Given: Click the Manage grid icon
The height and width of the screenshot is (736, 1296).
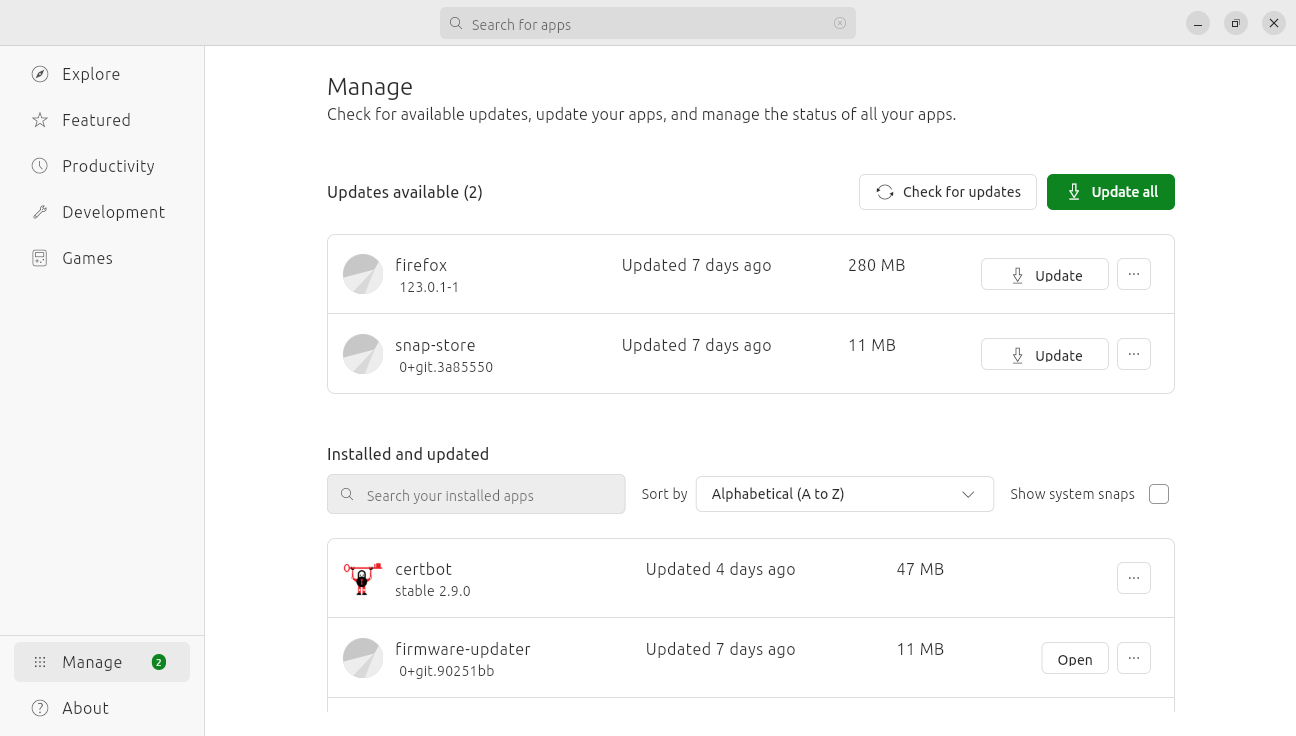Looking at the screenshot, I should (40, 662).
